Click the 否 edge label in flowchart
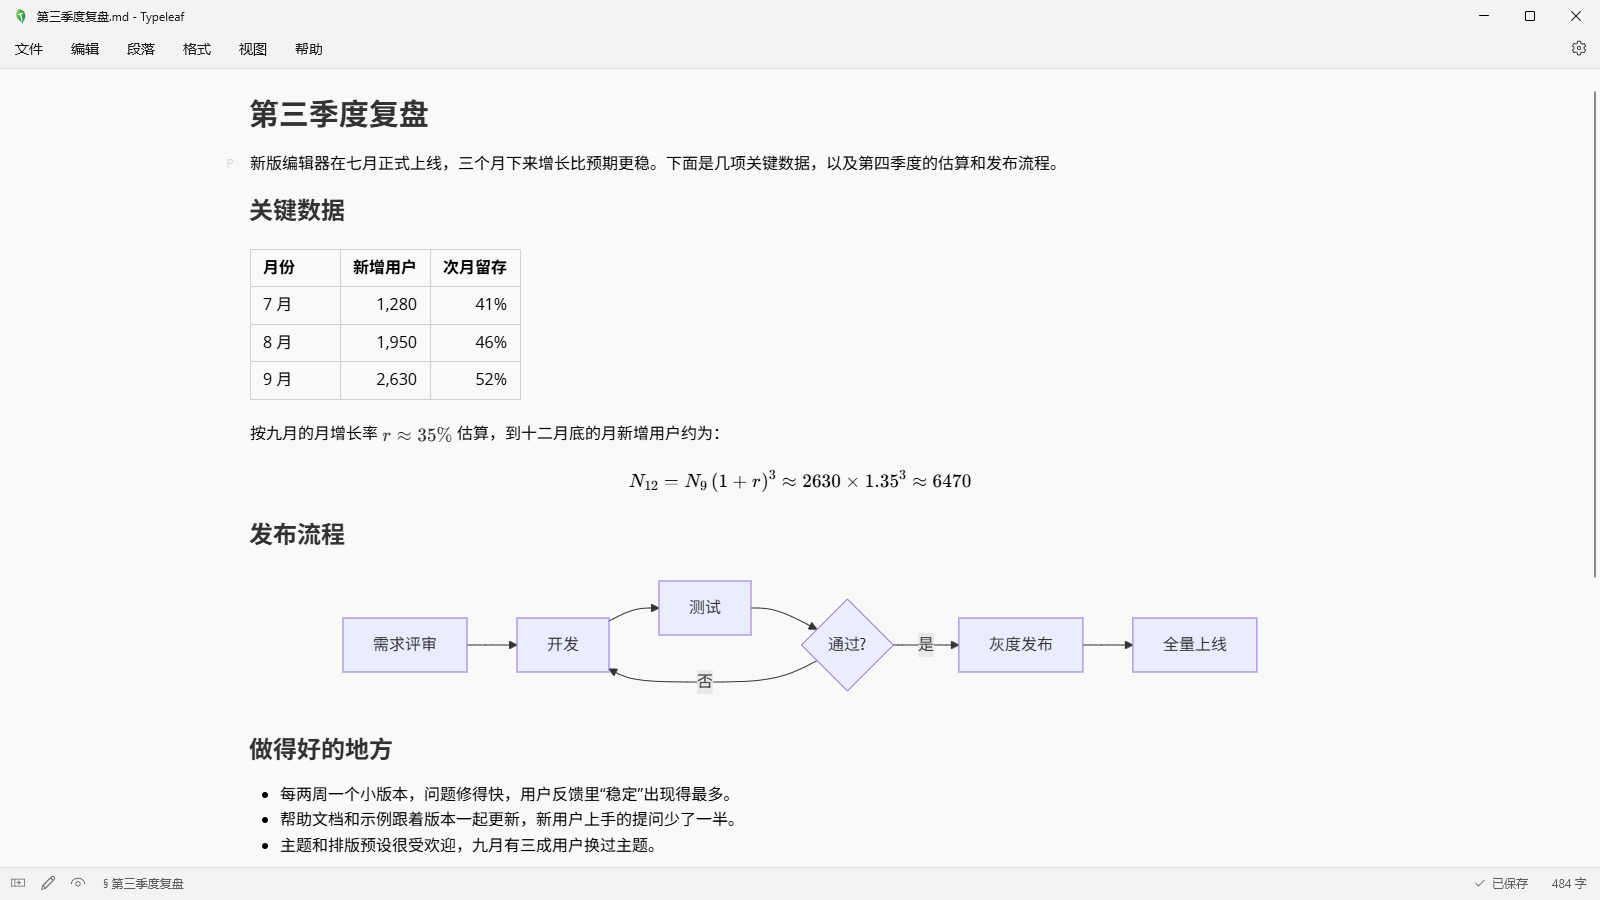 [705, 682]
